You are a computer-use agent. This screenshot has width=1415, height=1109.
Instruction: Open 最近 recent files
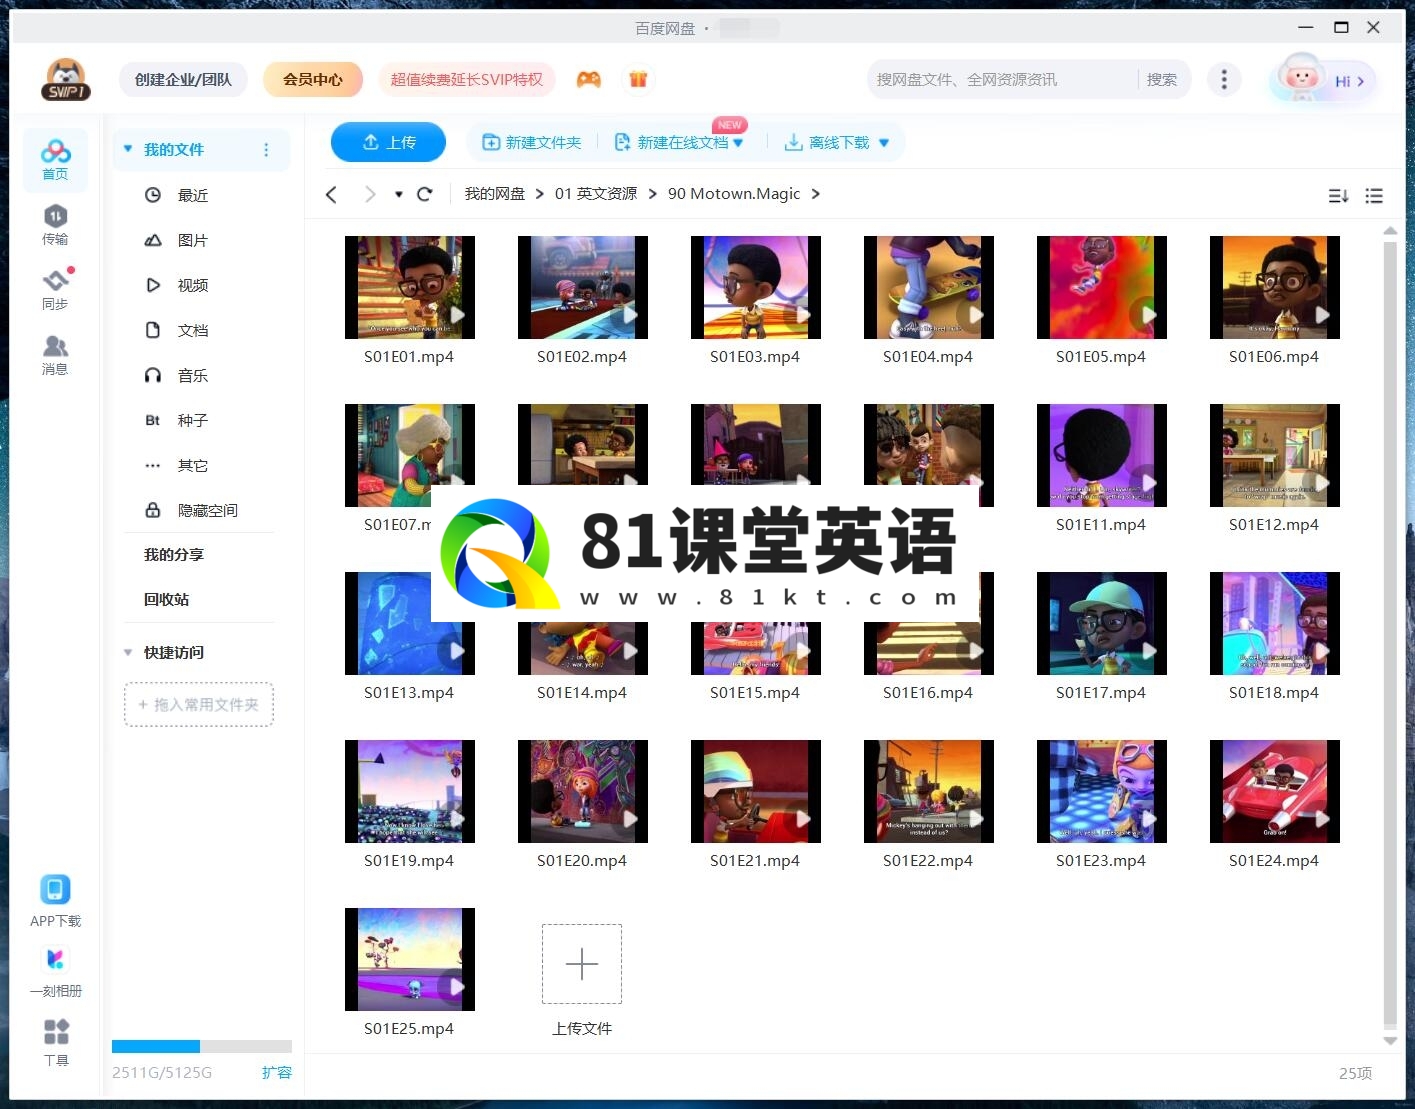point(193,195)
